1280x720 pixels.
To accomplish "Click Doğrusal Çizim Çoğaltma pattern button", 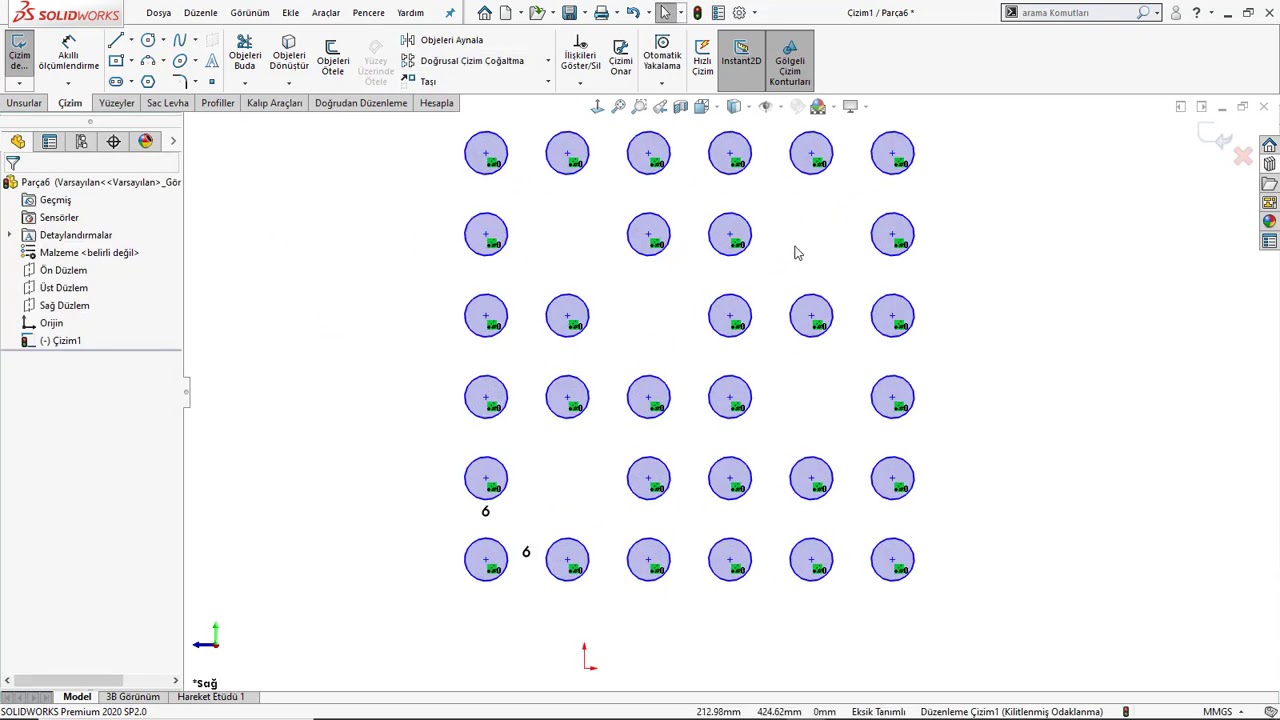I will coord(462,61).
